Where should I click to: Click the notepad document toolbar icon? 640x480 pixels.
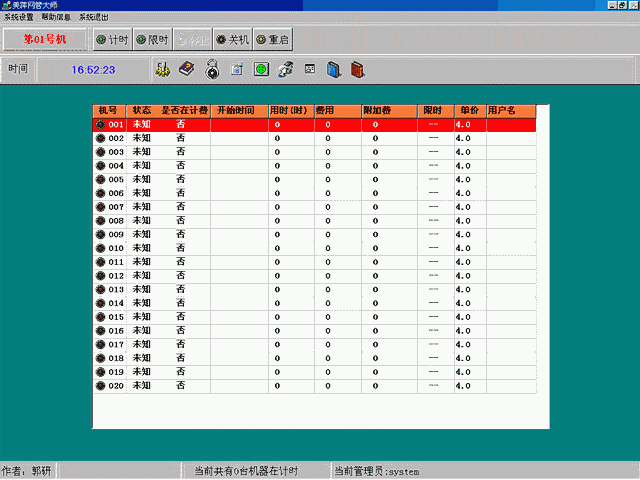237,70
